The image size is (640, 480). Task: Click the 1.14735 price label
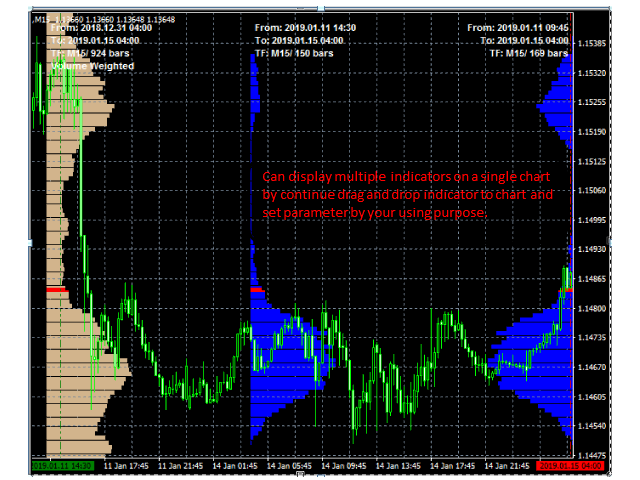(x=592, y=338)
